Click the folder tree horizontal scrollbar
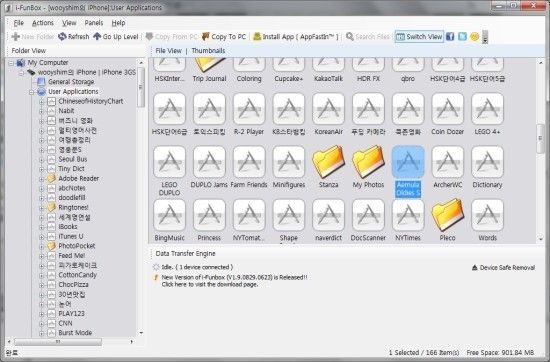The width and height of the screenshot is (550, 362). pyautogui.click(x=58, y=341)
